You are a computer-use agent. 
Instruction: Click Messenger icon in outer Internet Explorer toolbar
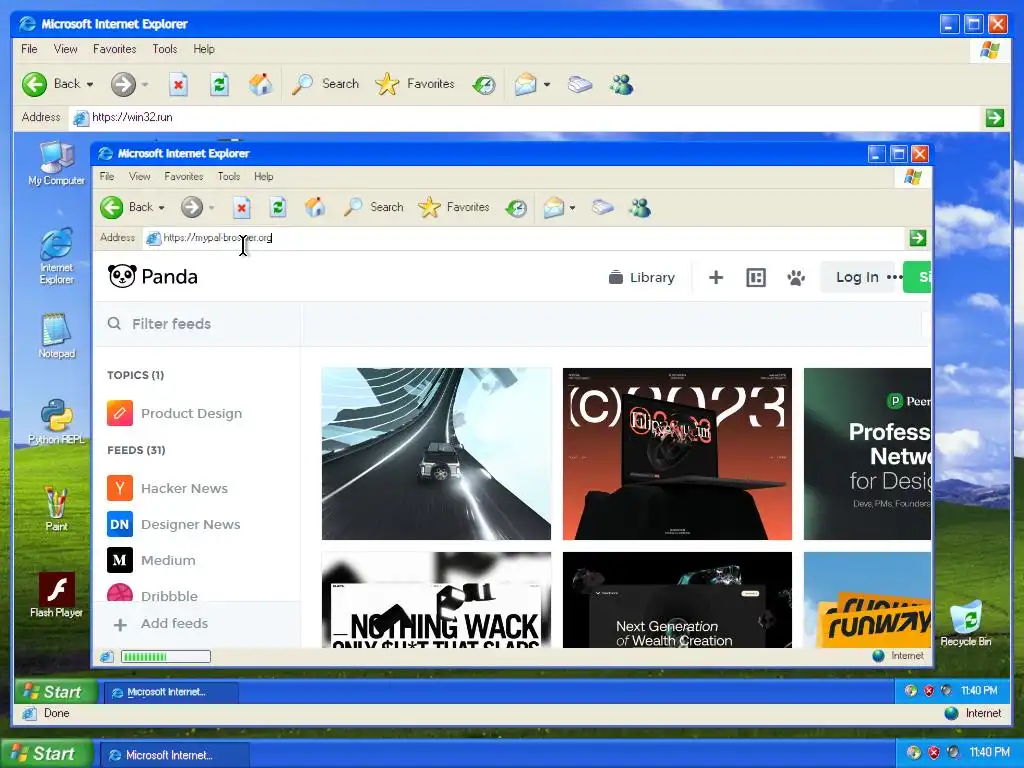pos(621,84)
